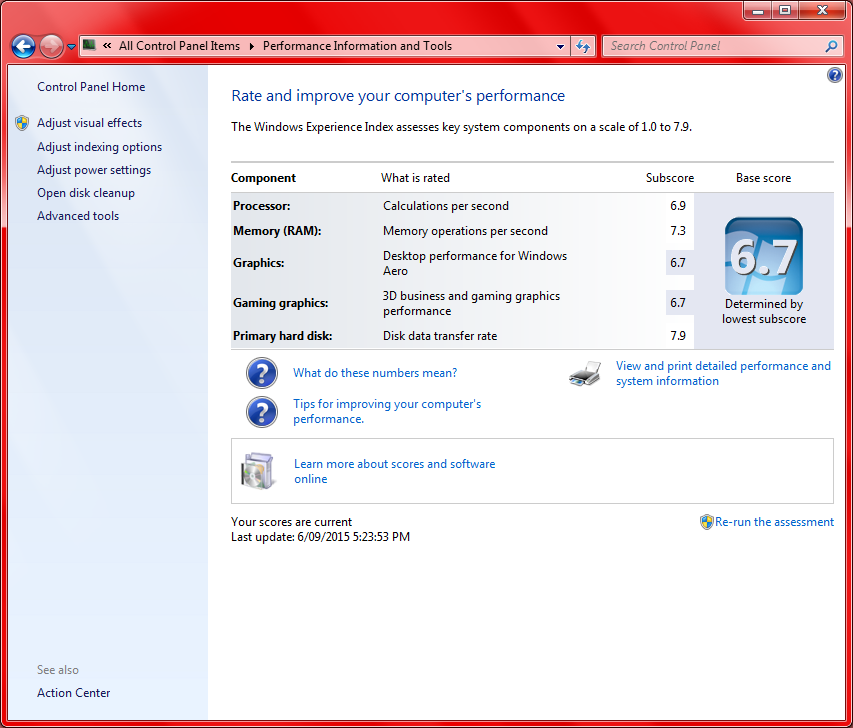Click shield icon beside Adjust visual effects
This screenshot has height=728, width=853.
pyautogui.click(x=22, y=123)
